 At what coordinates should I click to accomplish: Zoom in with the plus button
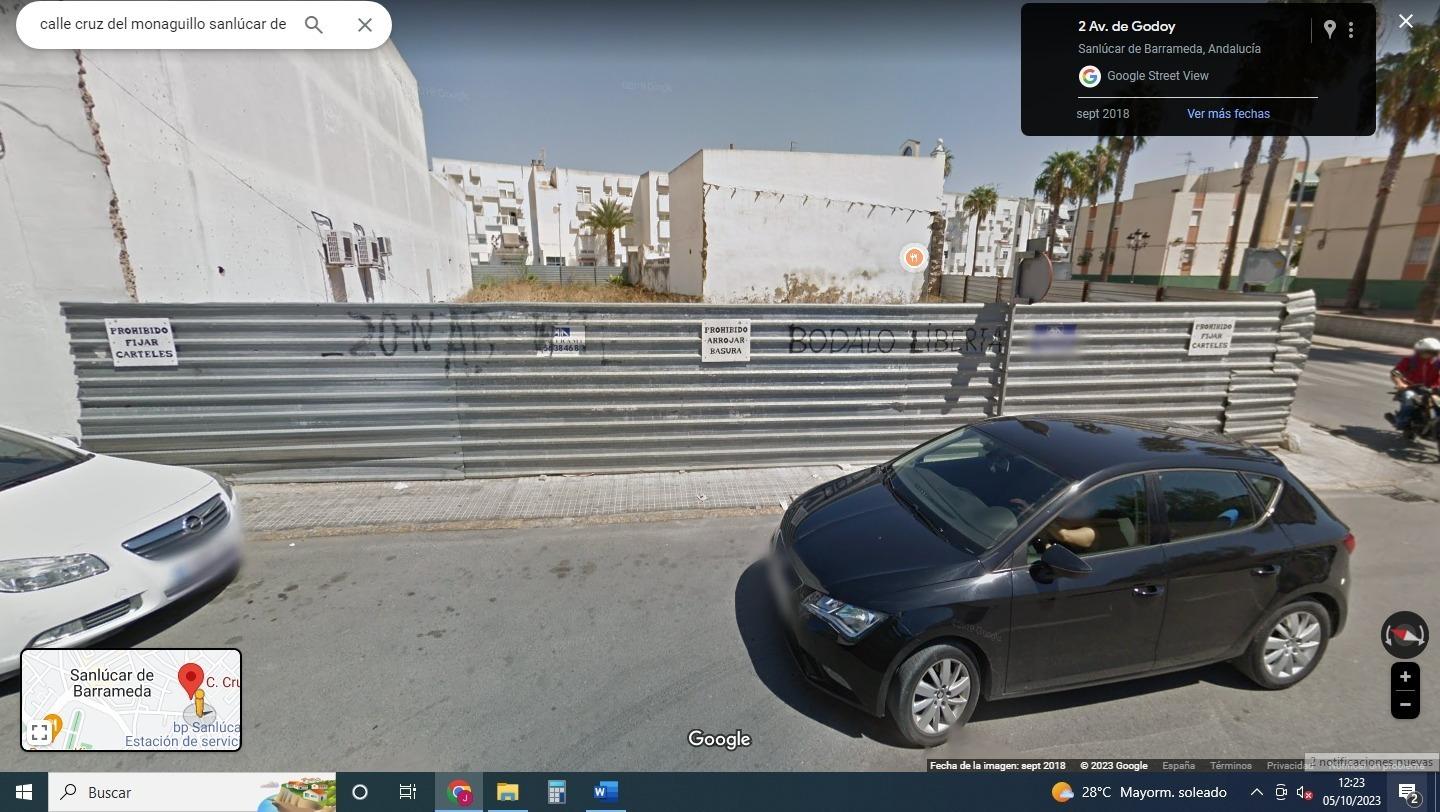(x=1405, y=677)
